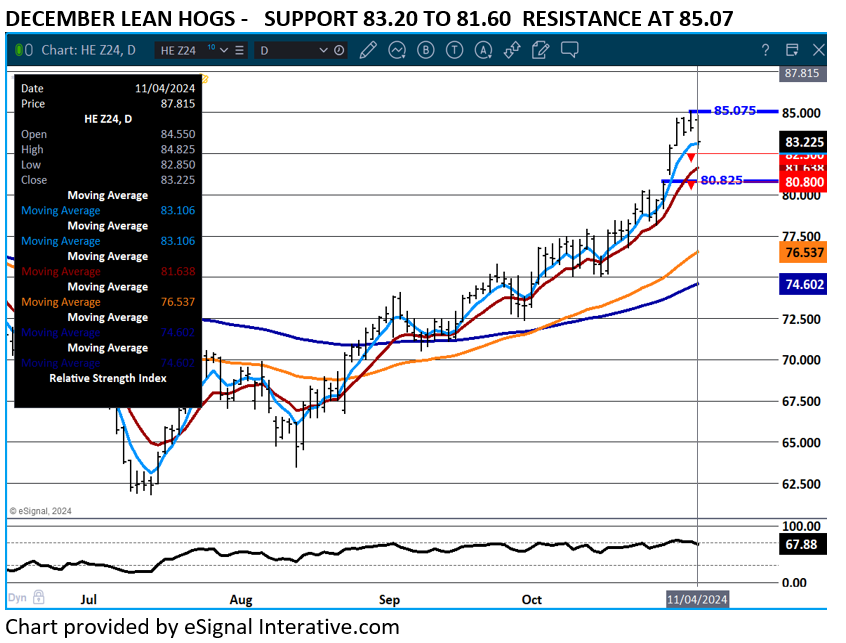Open the question mark help menu

tap(765, 49)
